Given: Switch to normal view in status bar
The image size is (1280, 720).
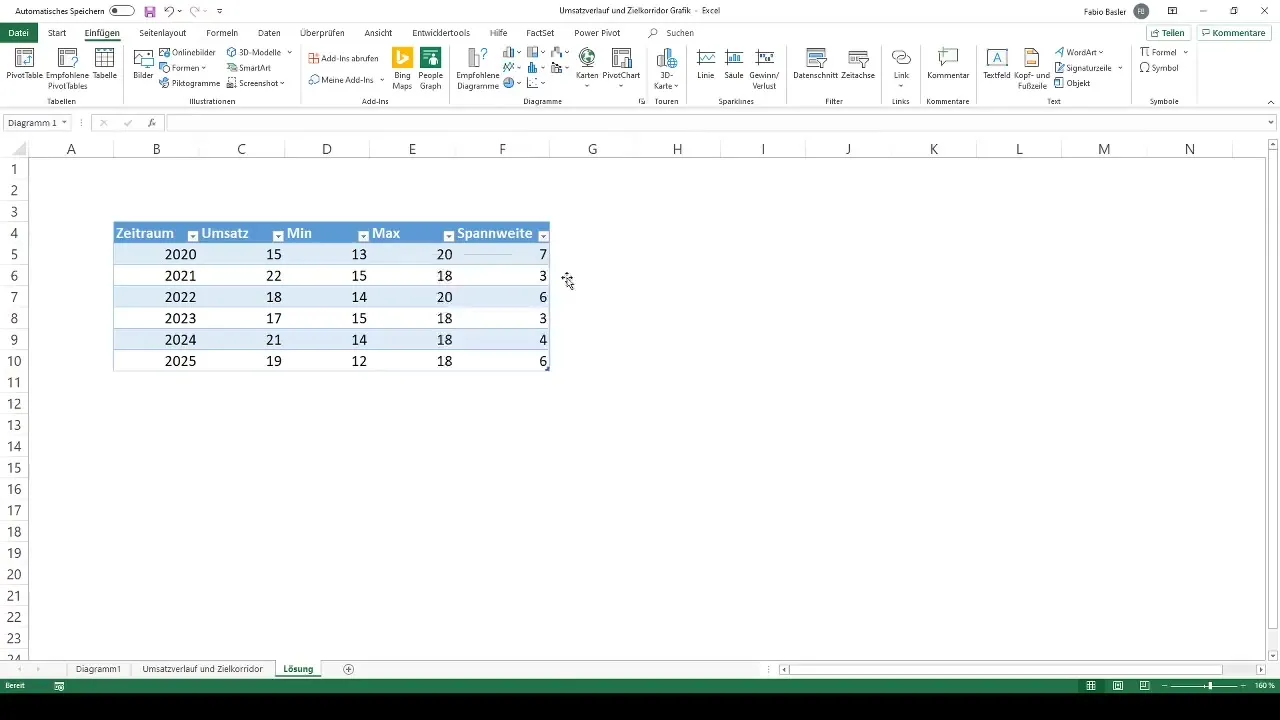Looking at the screenshot, I should click(1092, 685).
